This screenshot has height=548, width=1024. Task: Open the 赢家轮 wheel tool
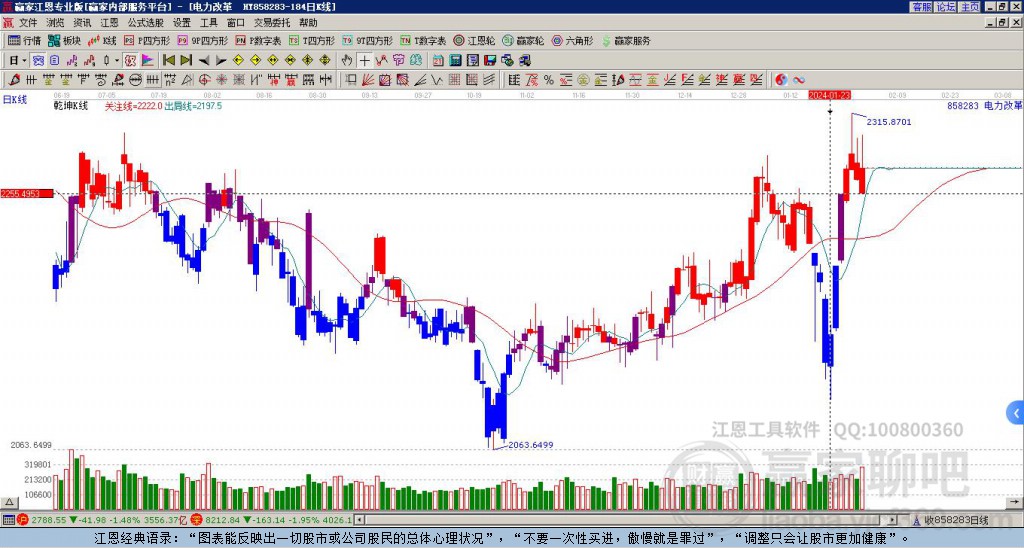523,40
